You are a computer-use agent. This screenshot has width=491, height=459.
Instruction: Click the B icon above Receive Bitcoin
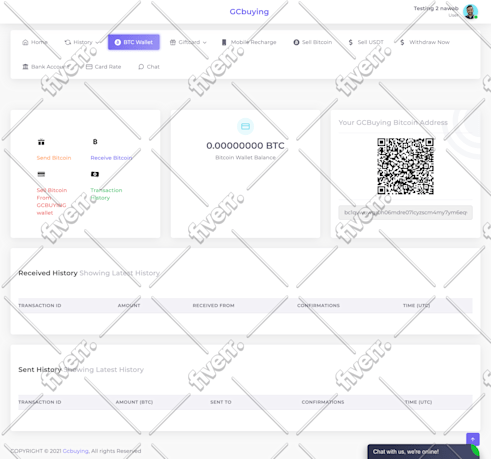click(95, 142)
